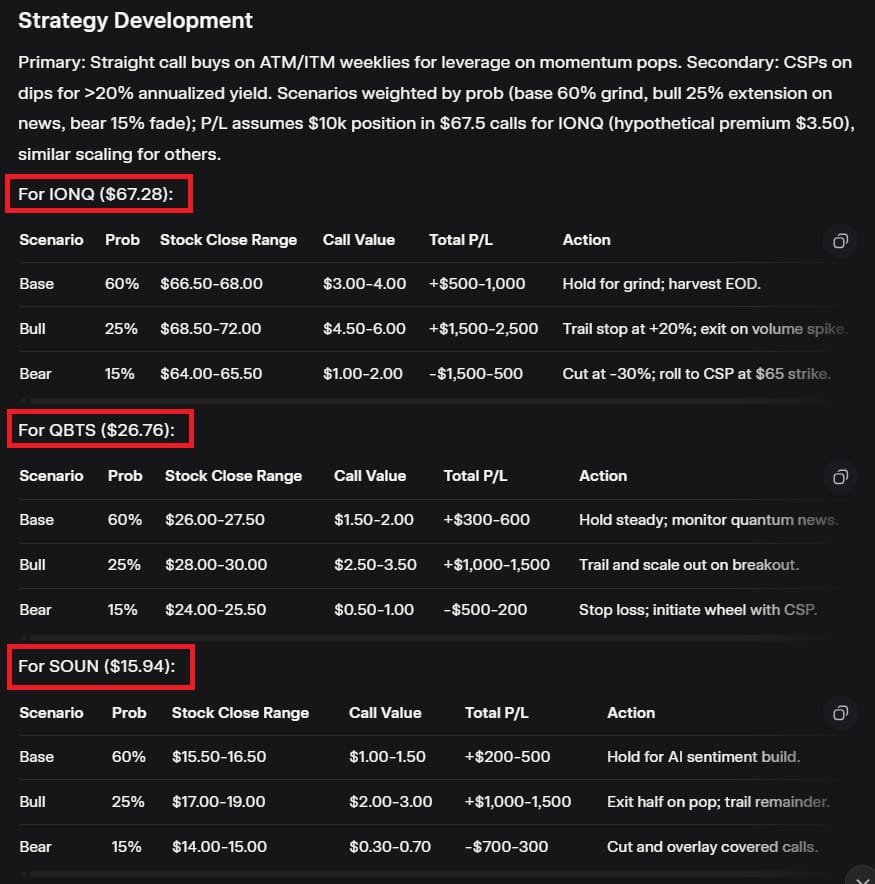
Task: Click the Strategy Development title
Action: tap(136, 20)
